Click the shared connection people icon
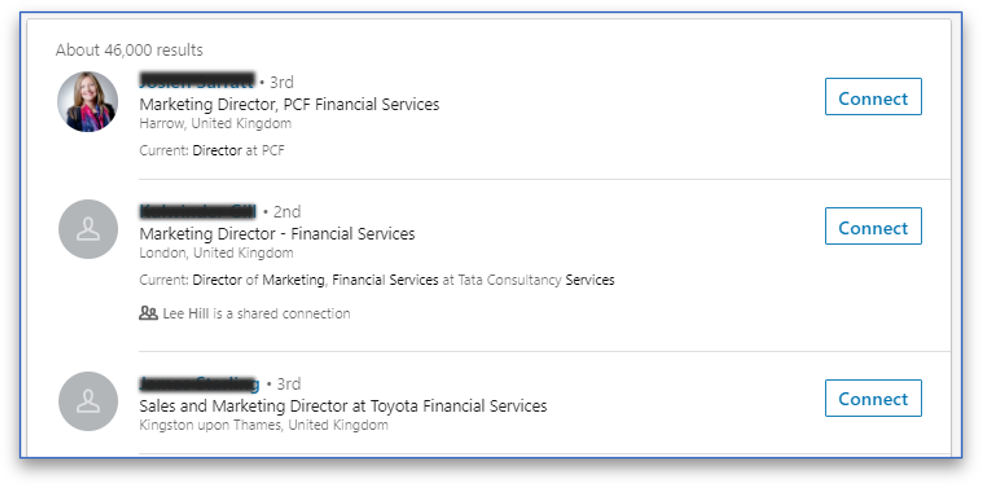982x486 pixels. click(148, 313)
